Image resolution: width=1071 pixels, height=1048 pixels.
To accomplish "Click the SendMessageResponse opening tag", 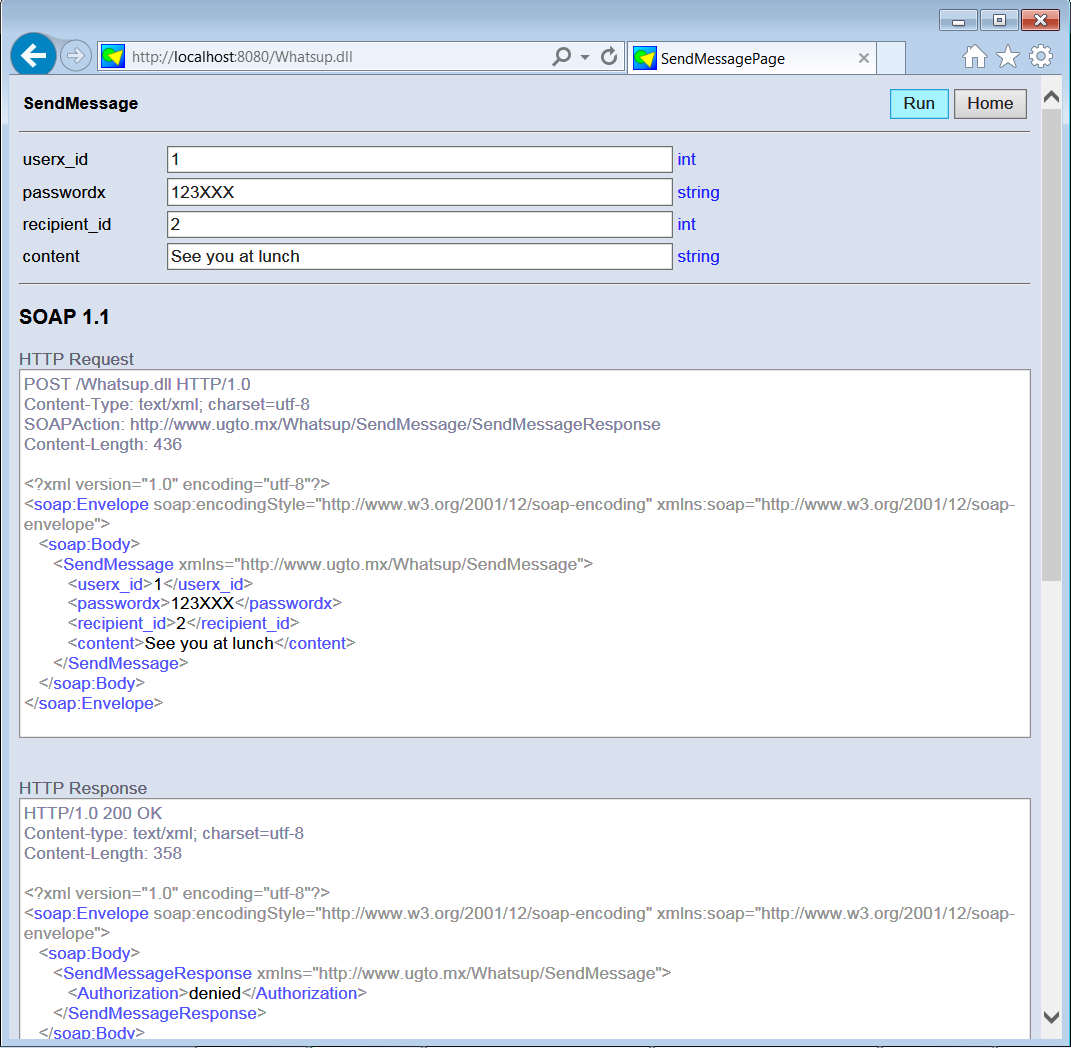I will 362,974.
